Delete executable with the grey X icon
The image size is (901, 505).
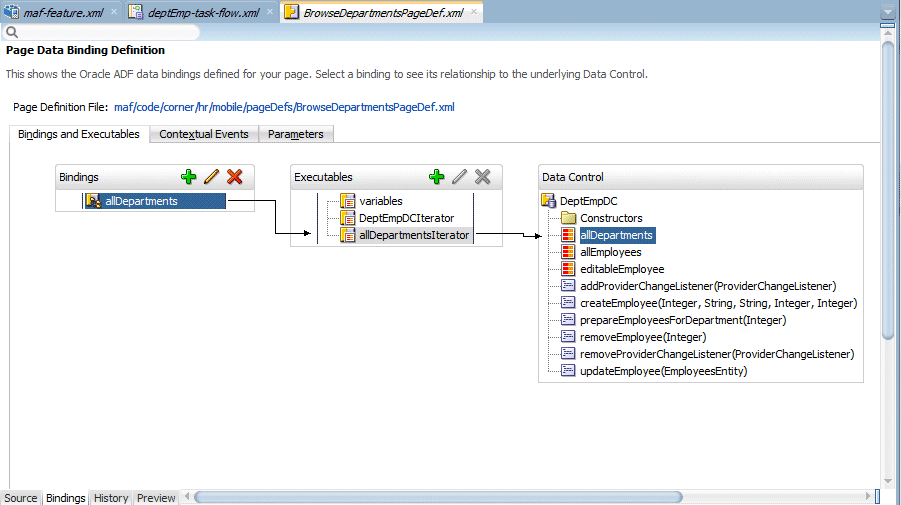(483, 177)
